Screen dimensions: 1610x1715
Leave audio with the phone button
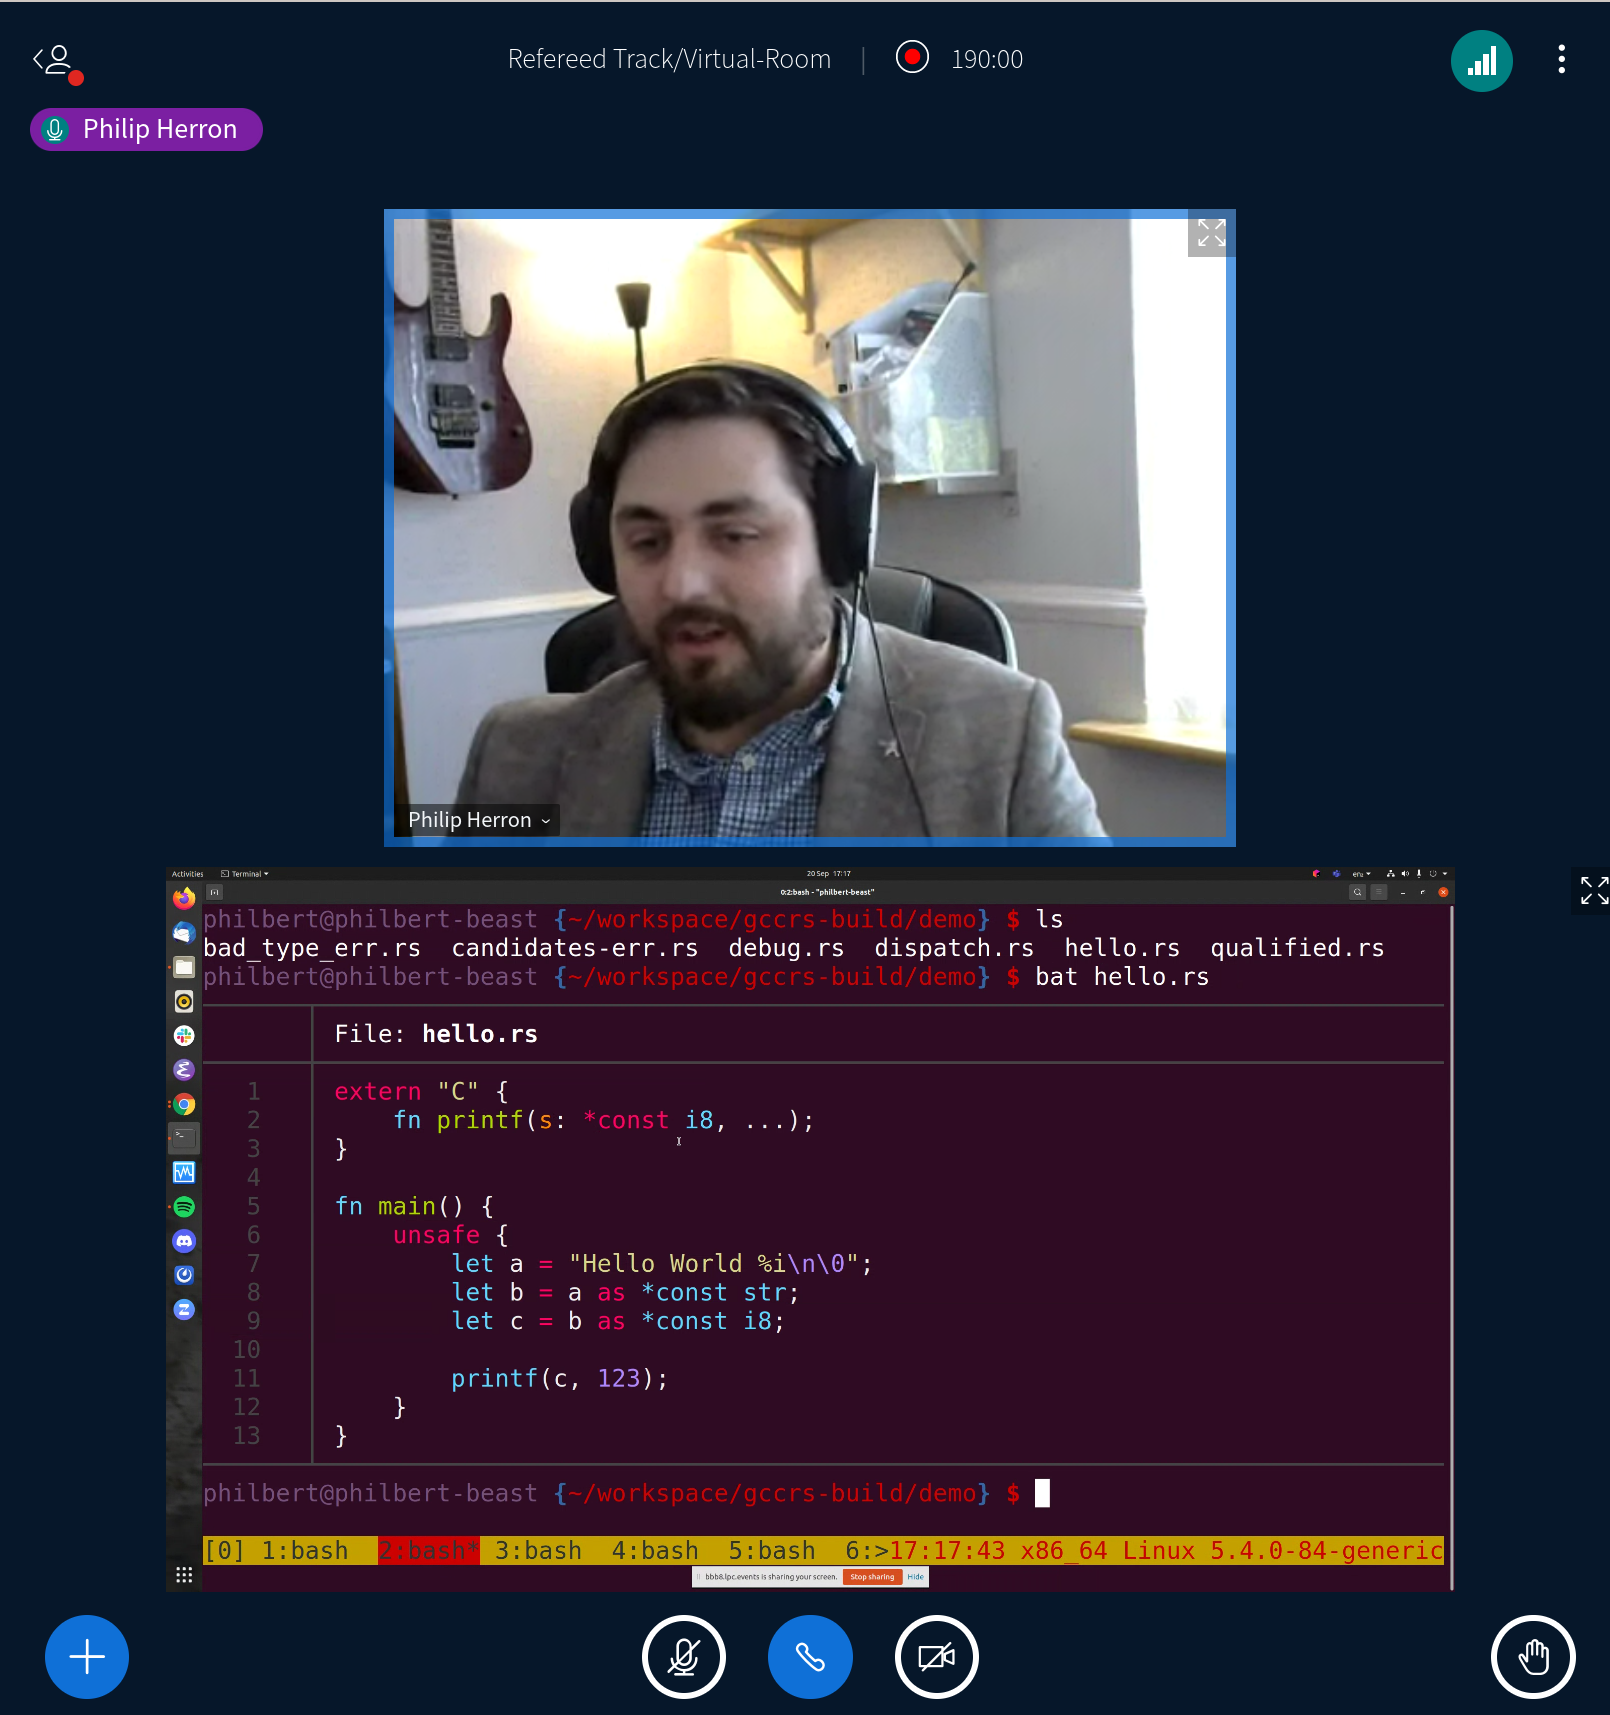coord(810,1657)
